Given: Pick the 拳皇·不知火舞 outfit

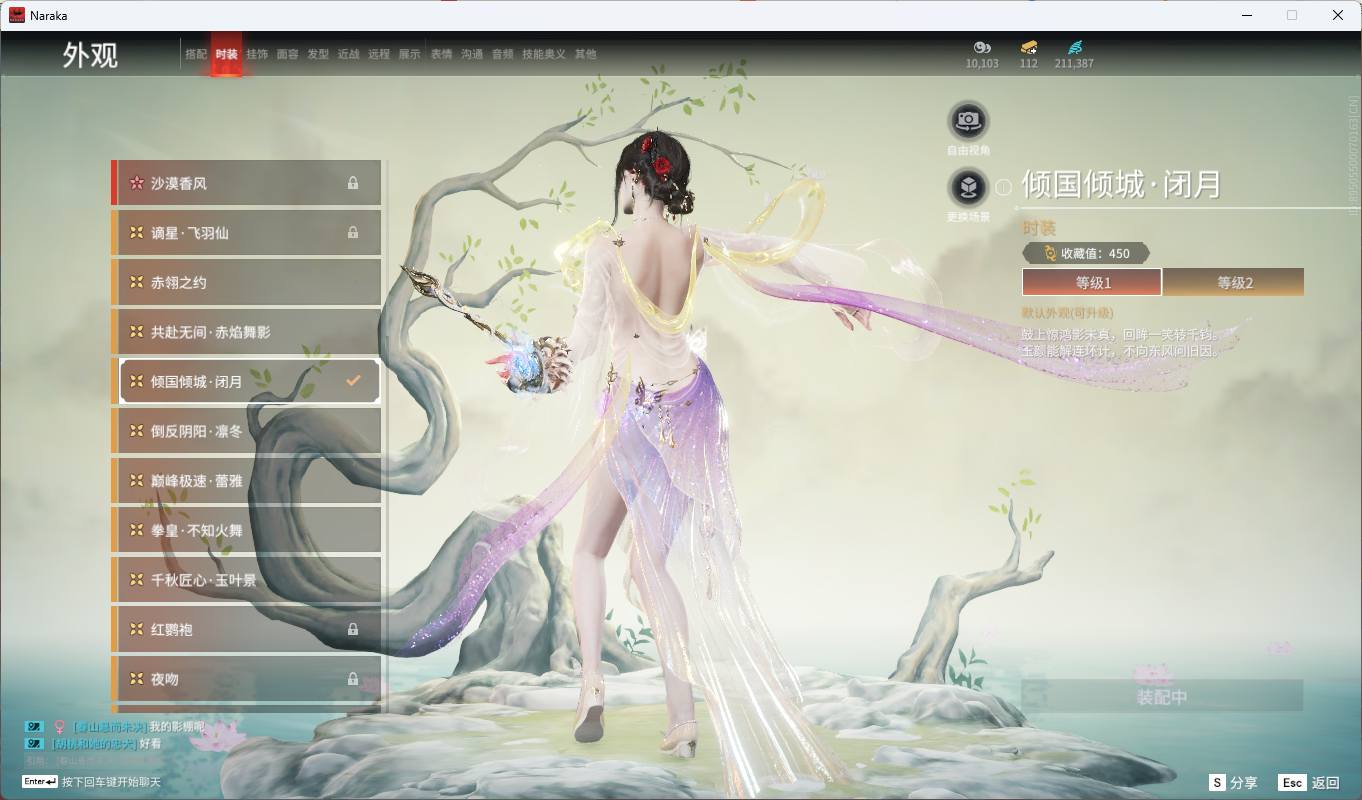Looking at the screenshot, I should point(246,530).
